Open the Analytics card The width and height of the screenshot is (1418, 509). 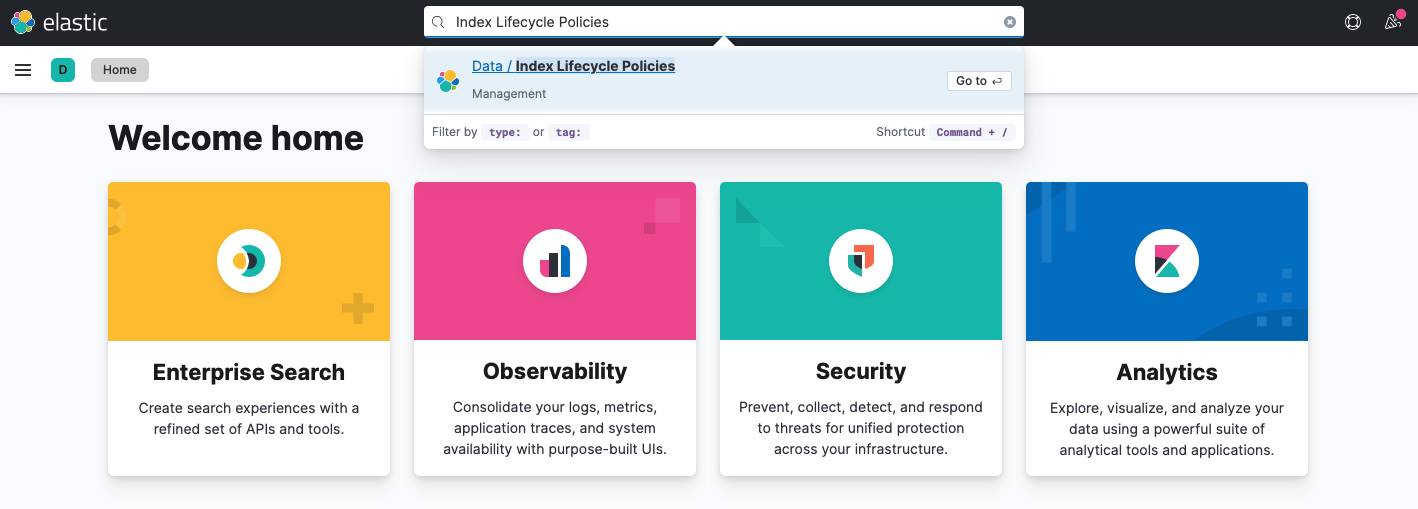(1167, 329)
